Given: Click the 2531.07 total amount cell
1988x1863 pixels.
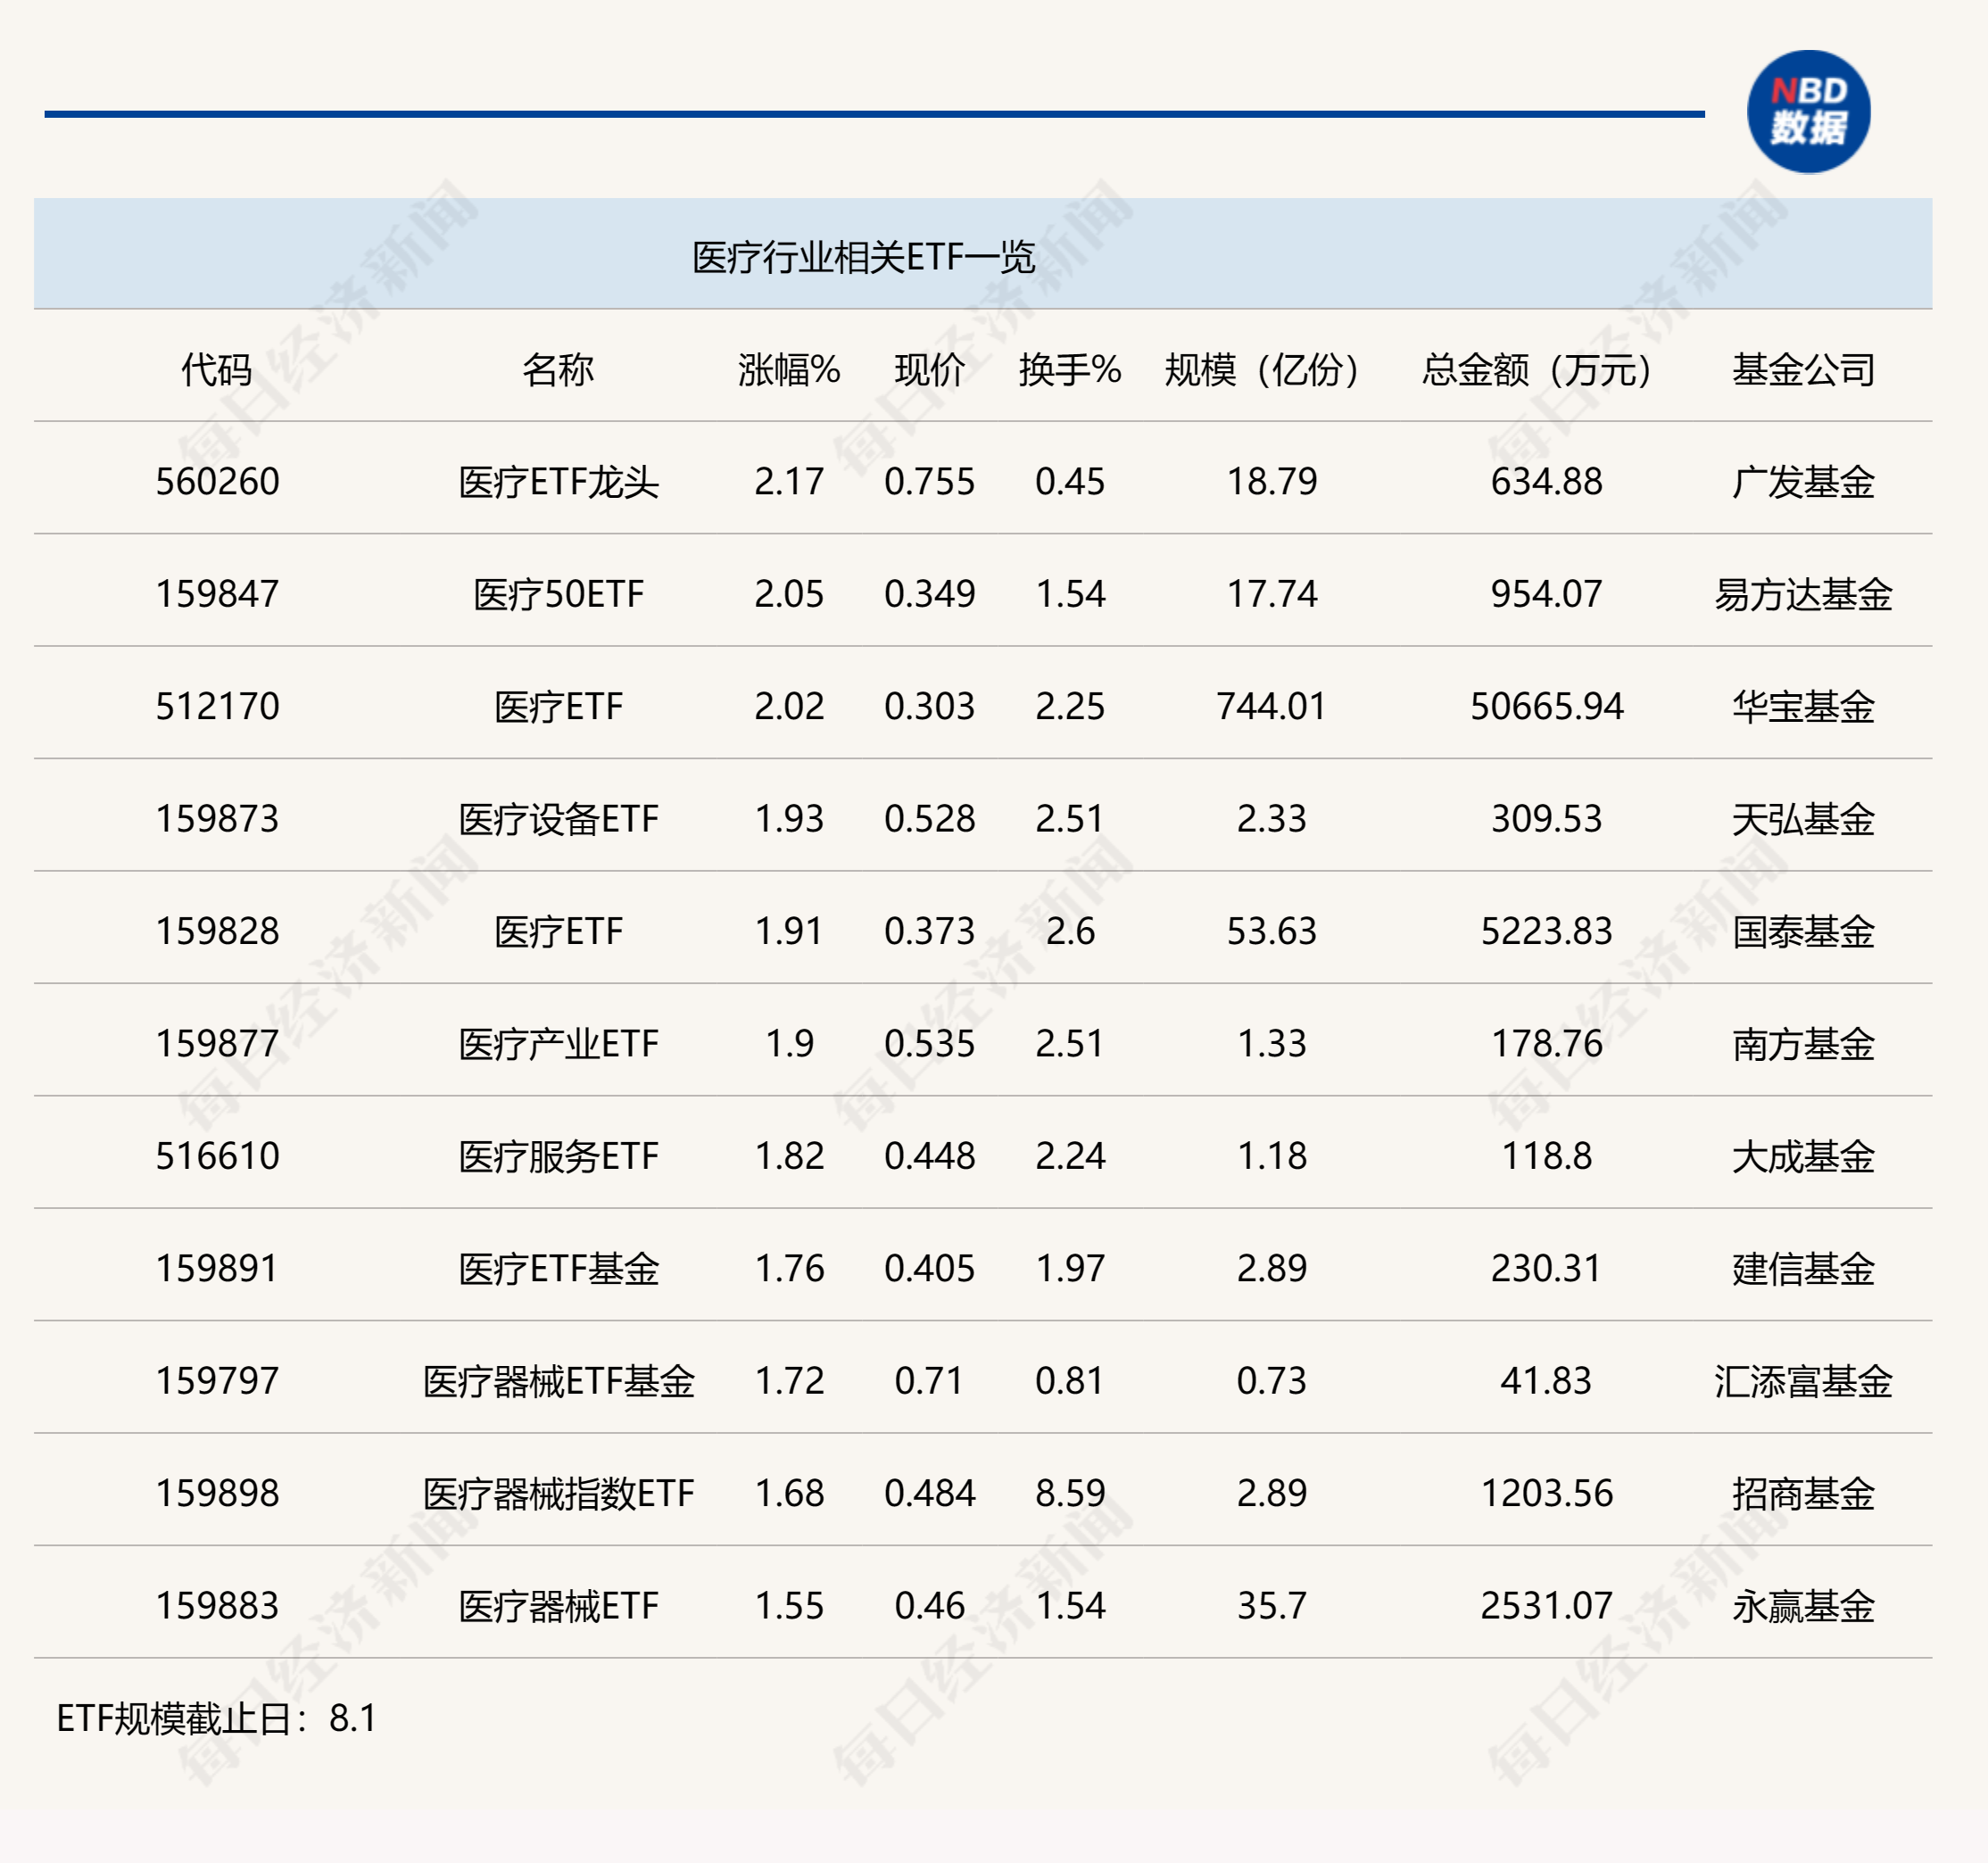Looking at the screenshot, I should click(1546, 1606).
